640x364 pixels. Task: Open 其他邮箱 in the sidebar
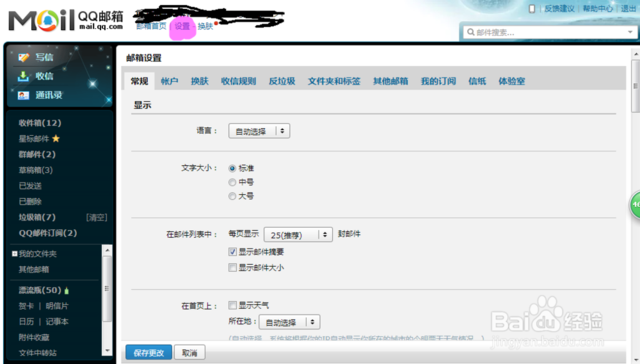click(34, 269)
